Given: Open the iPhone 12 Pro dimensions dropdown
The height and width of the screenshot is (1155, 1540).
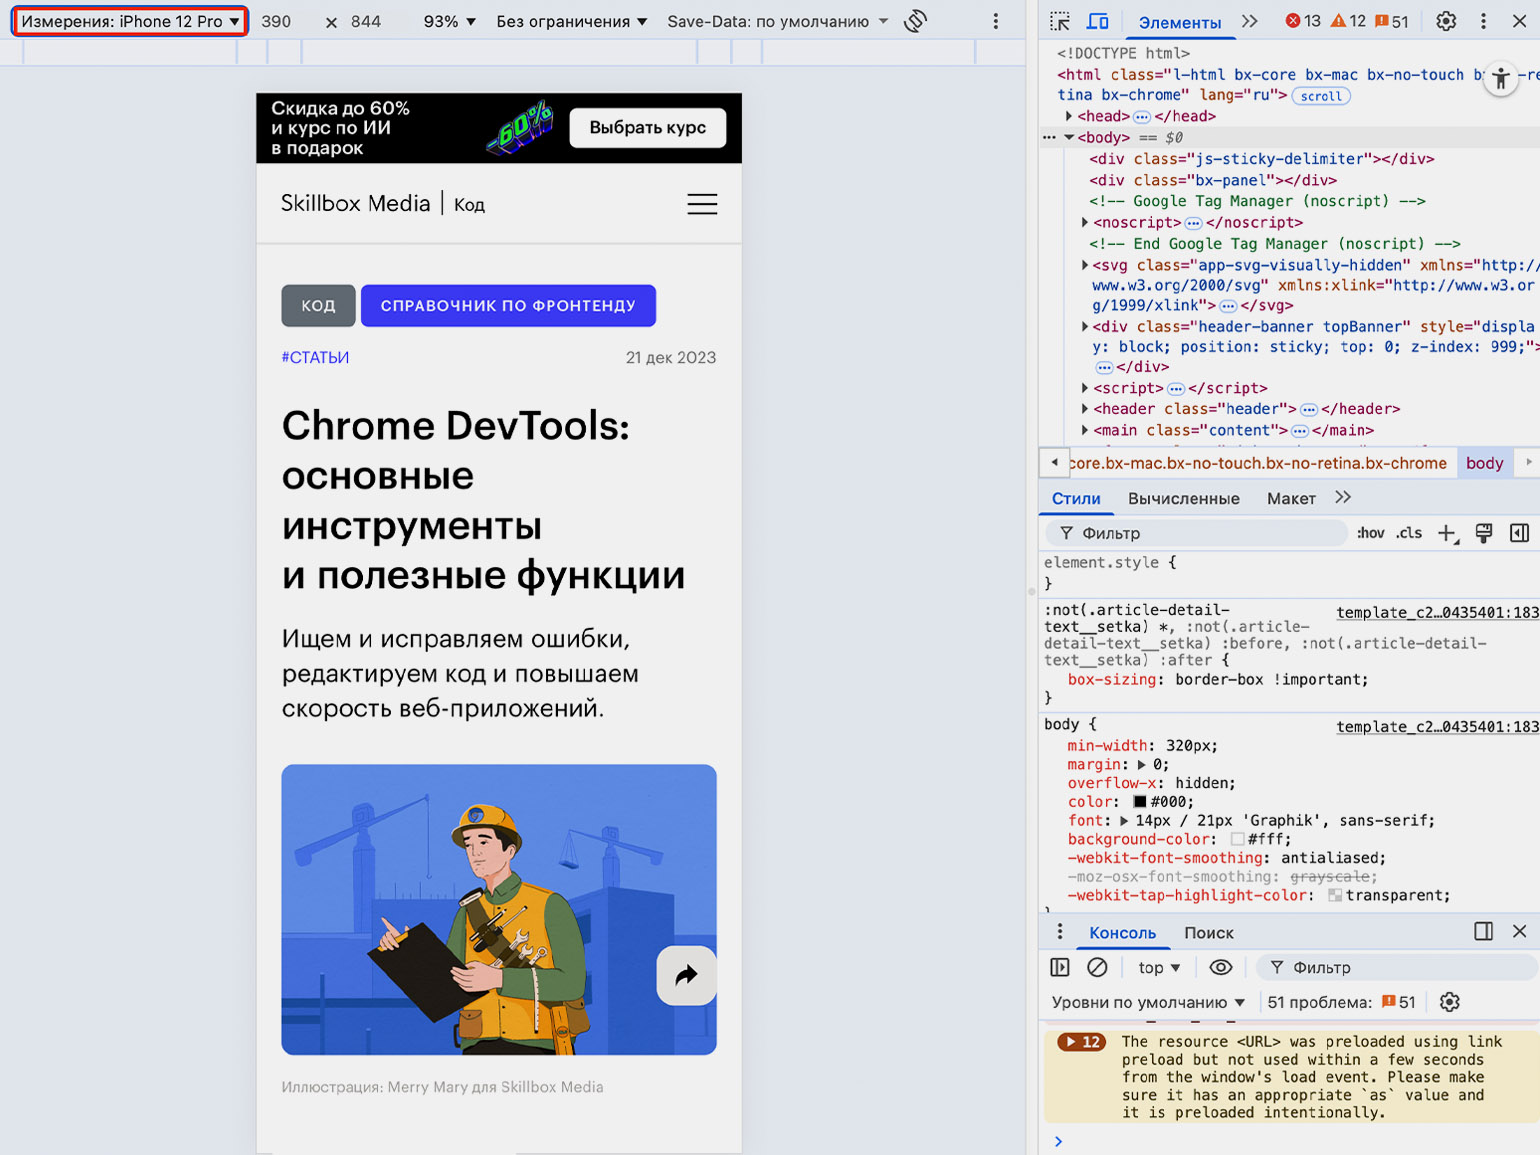Looking at the screenshot, I should 130,21.
